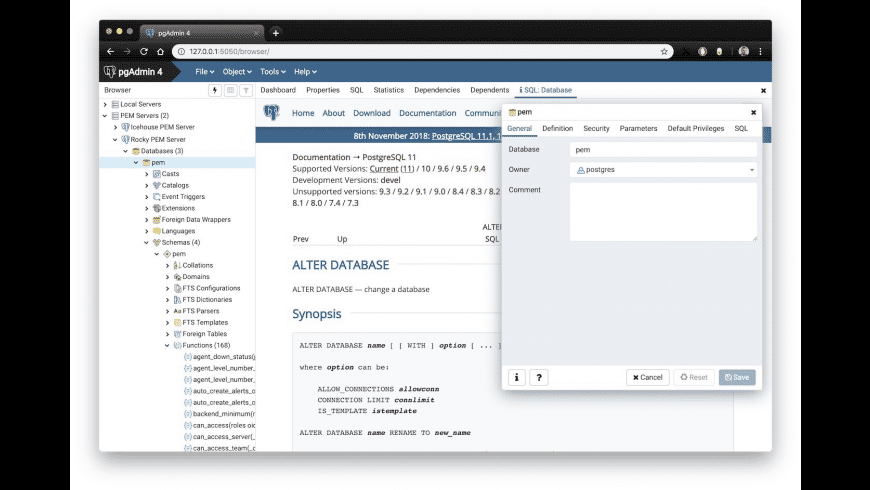
Task: Click the Query Tool lightning icon
Action: 215,90
